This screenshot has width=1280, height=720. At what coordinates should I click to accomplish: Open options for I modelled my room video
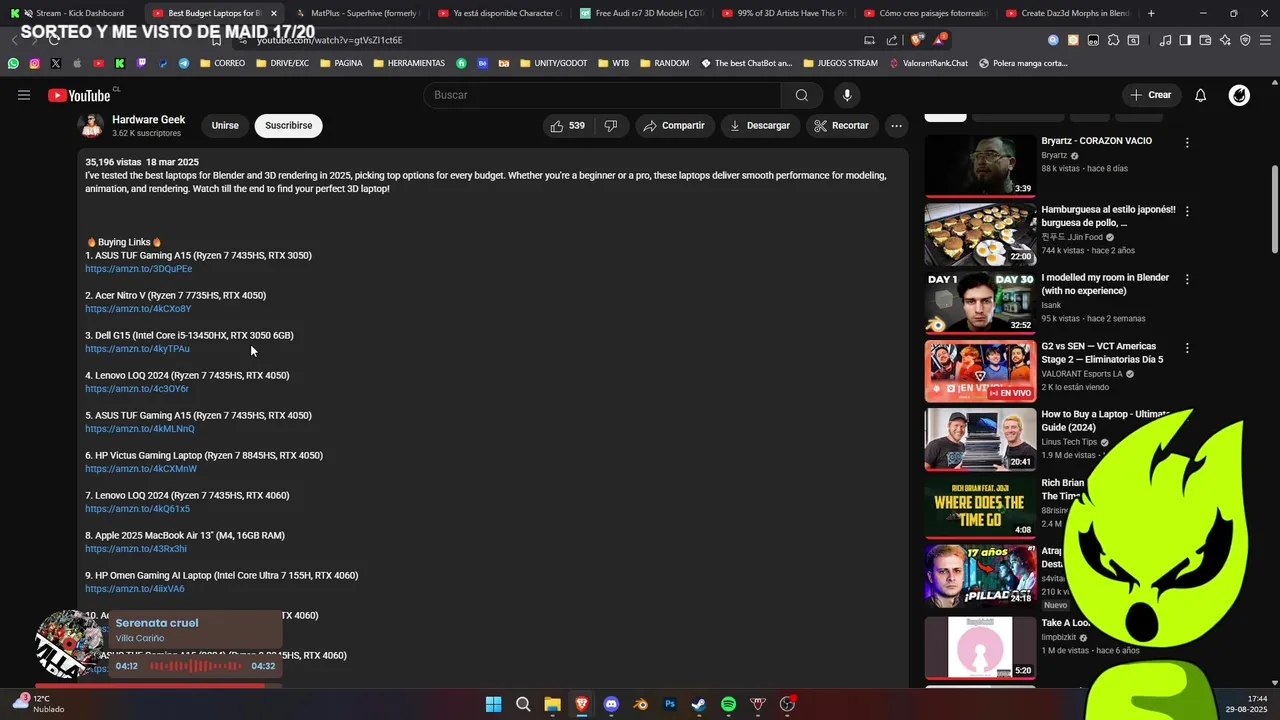coord(1187,279)
